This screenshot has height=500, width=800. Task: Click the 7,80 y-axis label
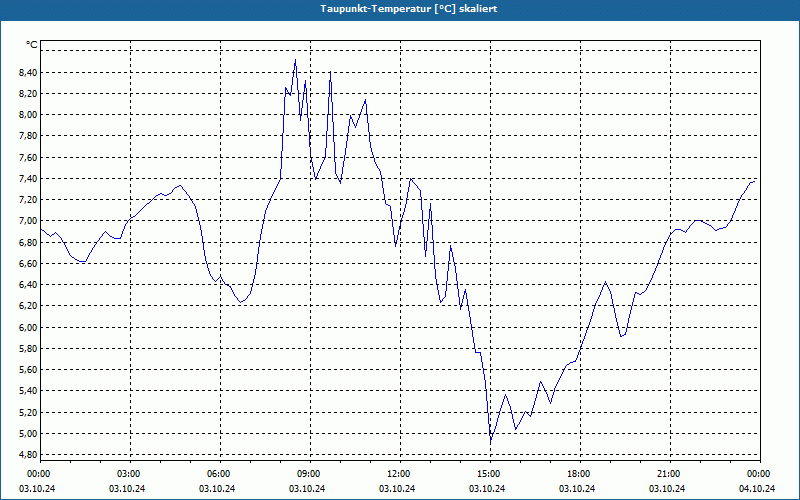[28, 136]
